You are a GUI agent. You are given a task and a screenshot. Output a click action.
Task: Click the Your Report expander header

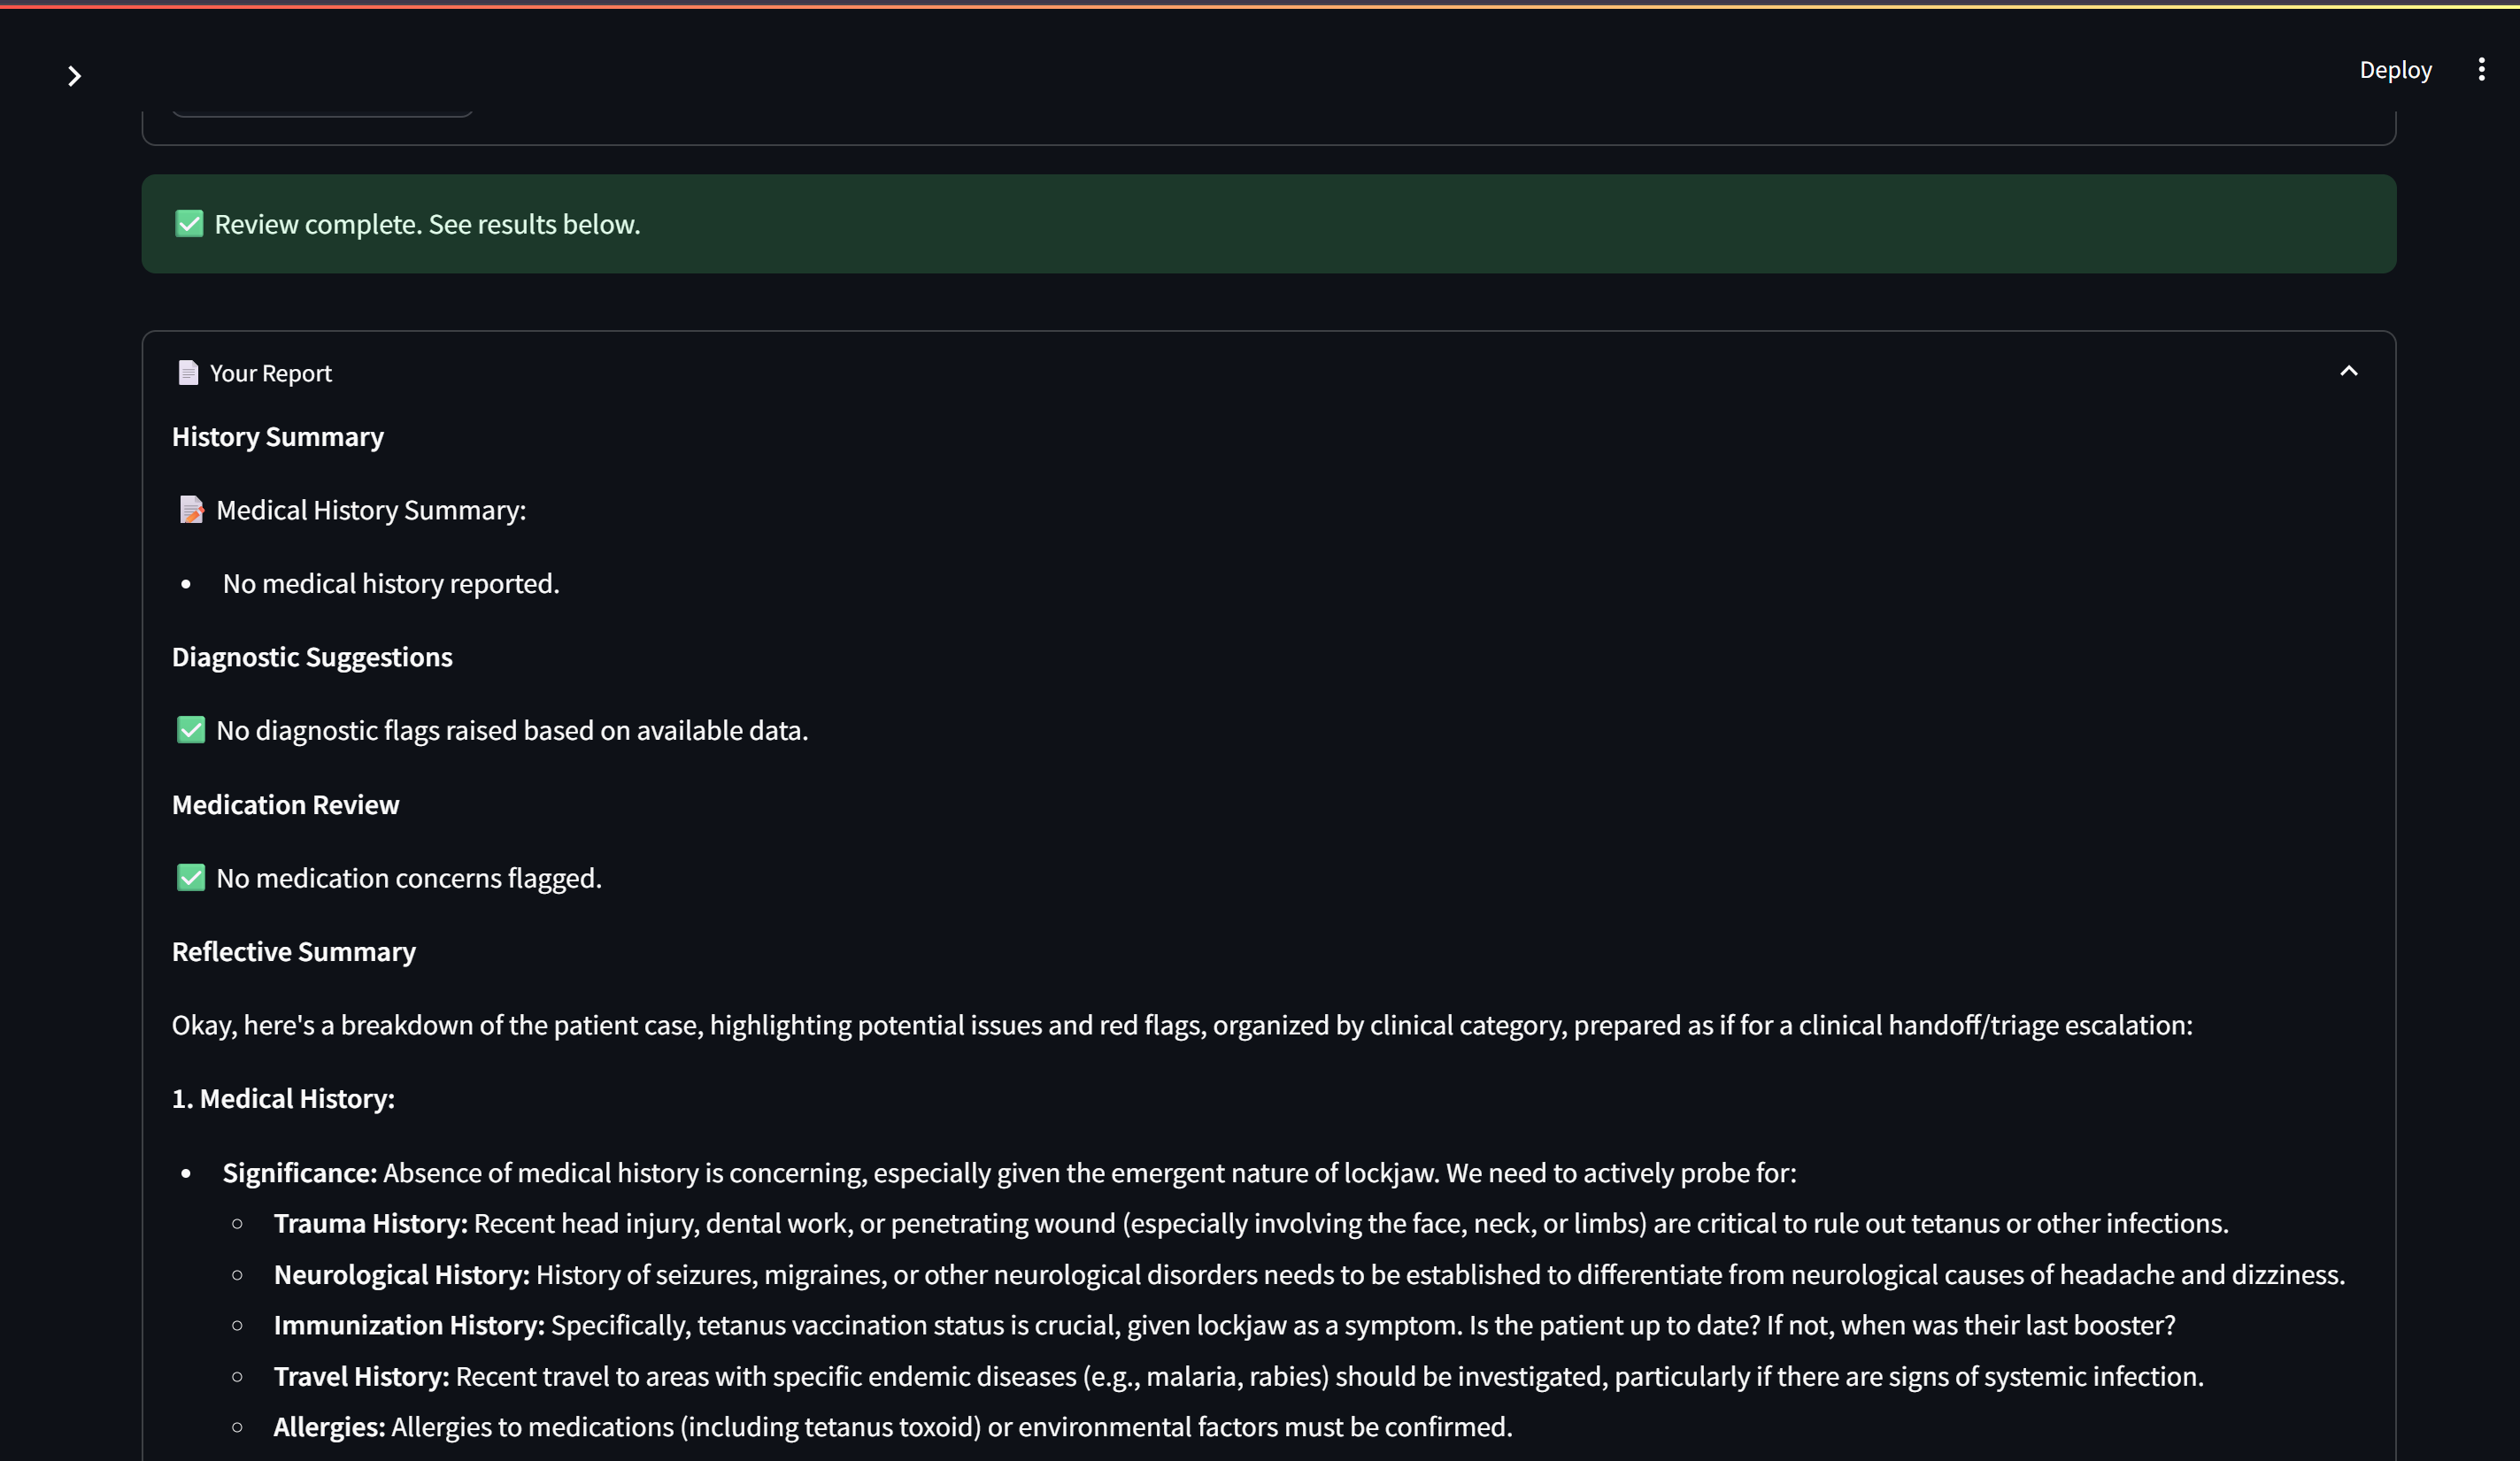(x=1268, y=373)
